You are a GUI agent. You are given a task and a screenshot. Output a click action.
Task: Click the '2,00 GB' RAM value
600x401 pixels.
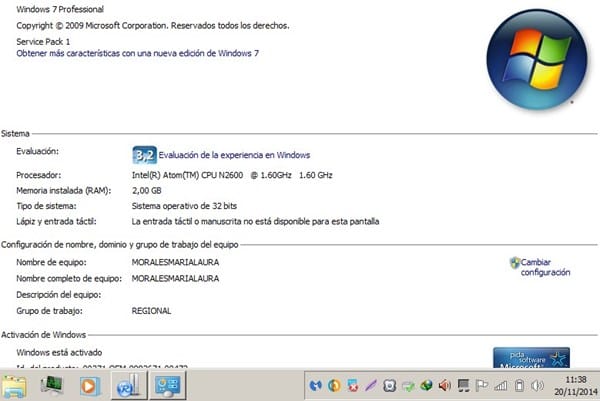click(147, 191)
